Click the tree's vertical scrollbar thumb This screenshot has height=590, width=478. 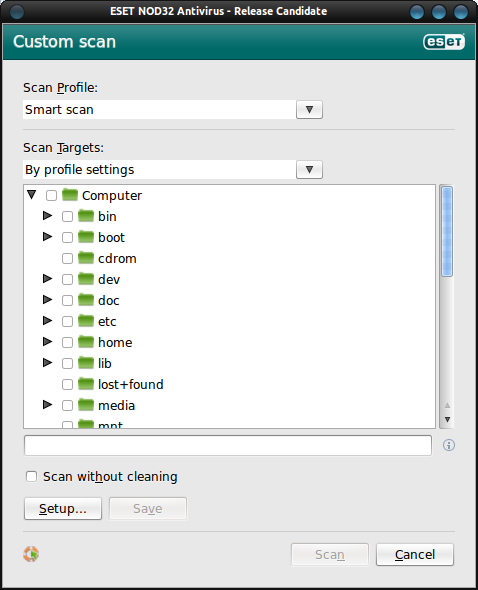click(x=447, y=232)
